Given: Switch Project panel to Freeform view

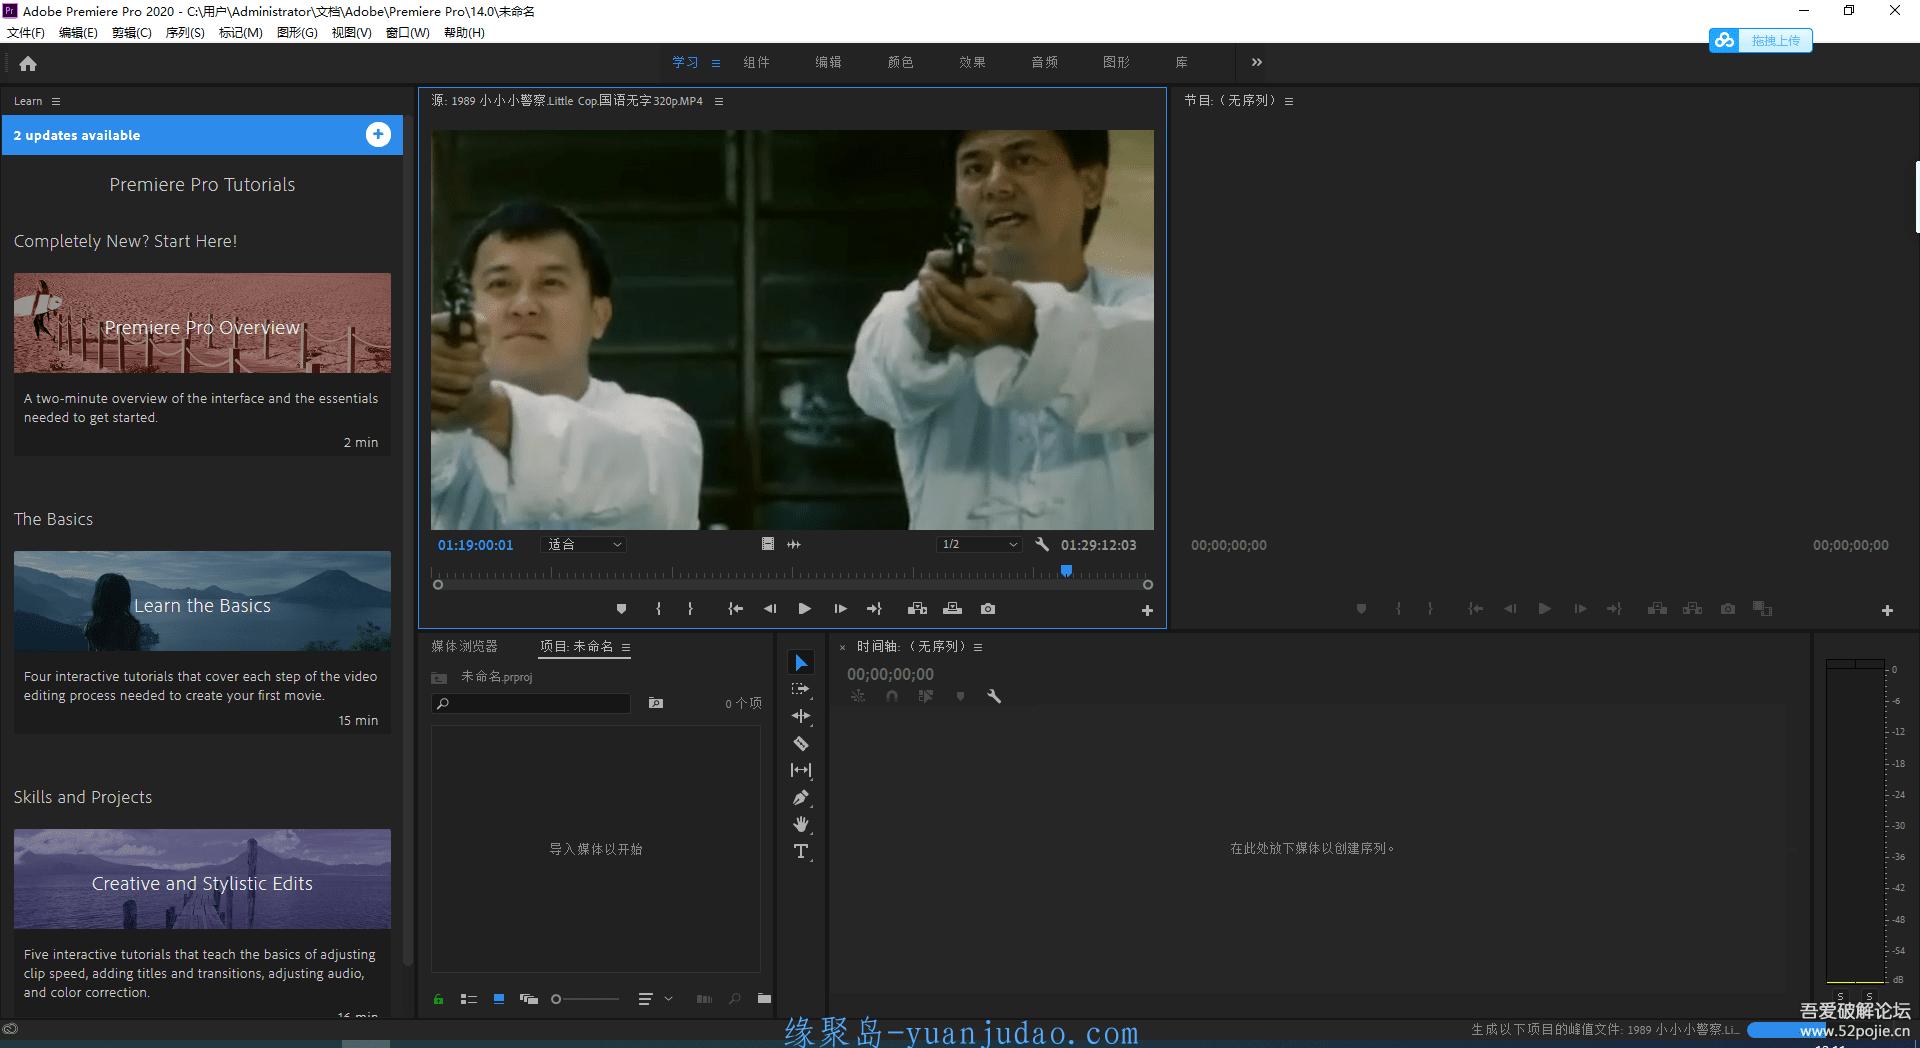Looking at the screenshot, I should tap(529, 999).
